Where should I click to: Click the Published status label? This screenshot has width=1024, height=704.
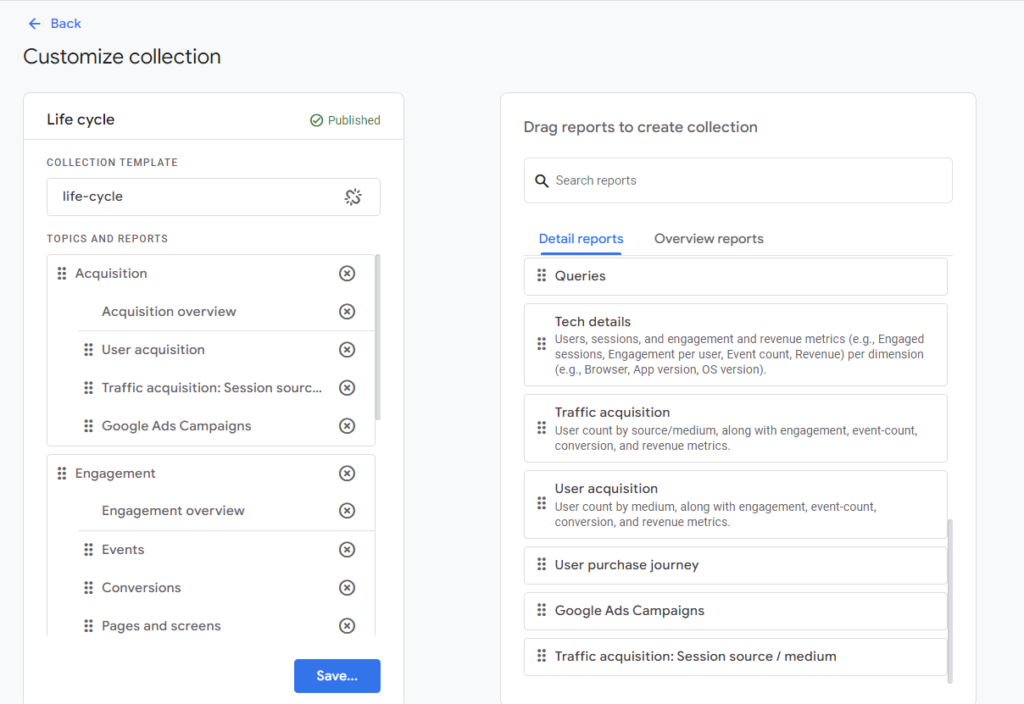click(354, 120)
